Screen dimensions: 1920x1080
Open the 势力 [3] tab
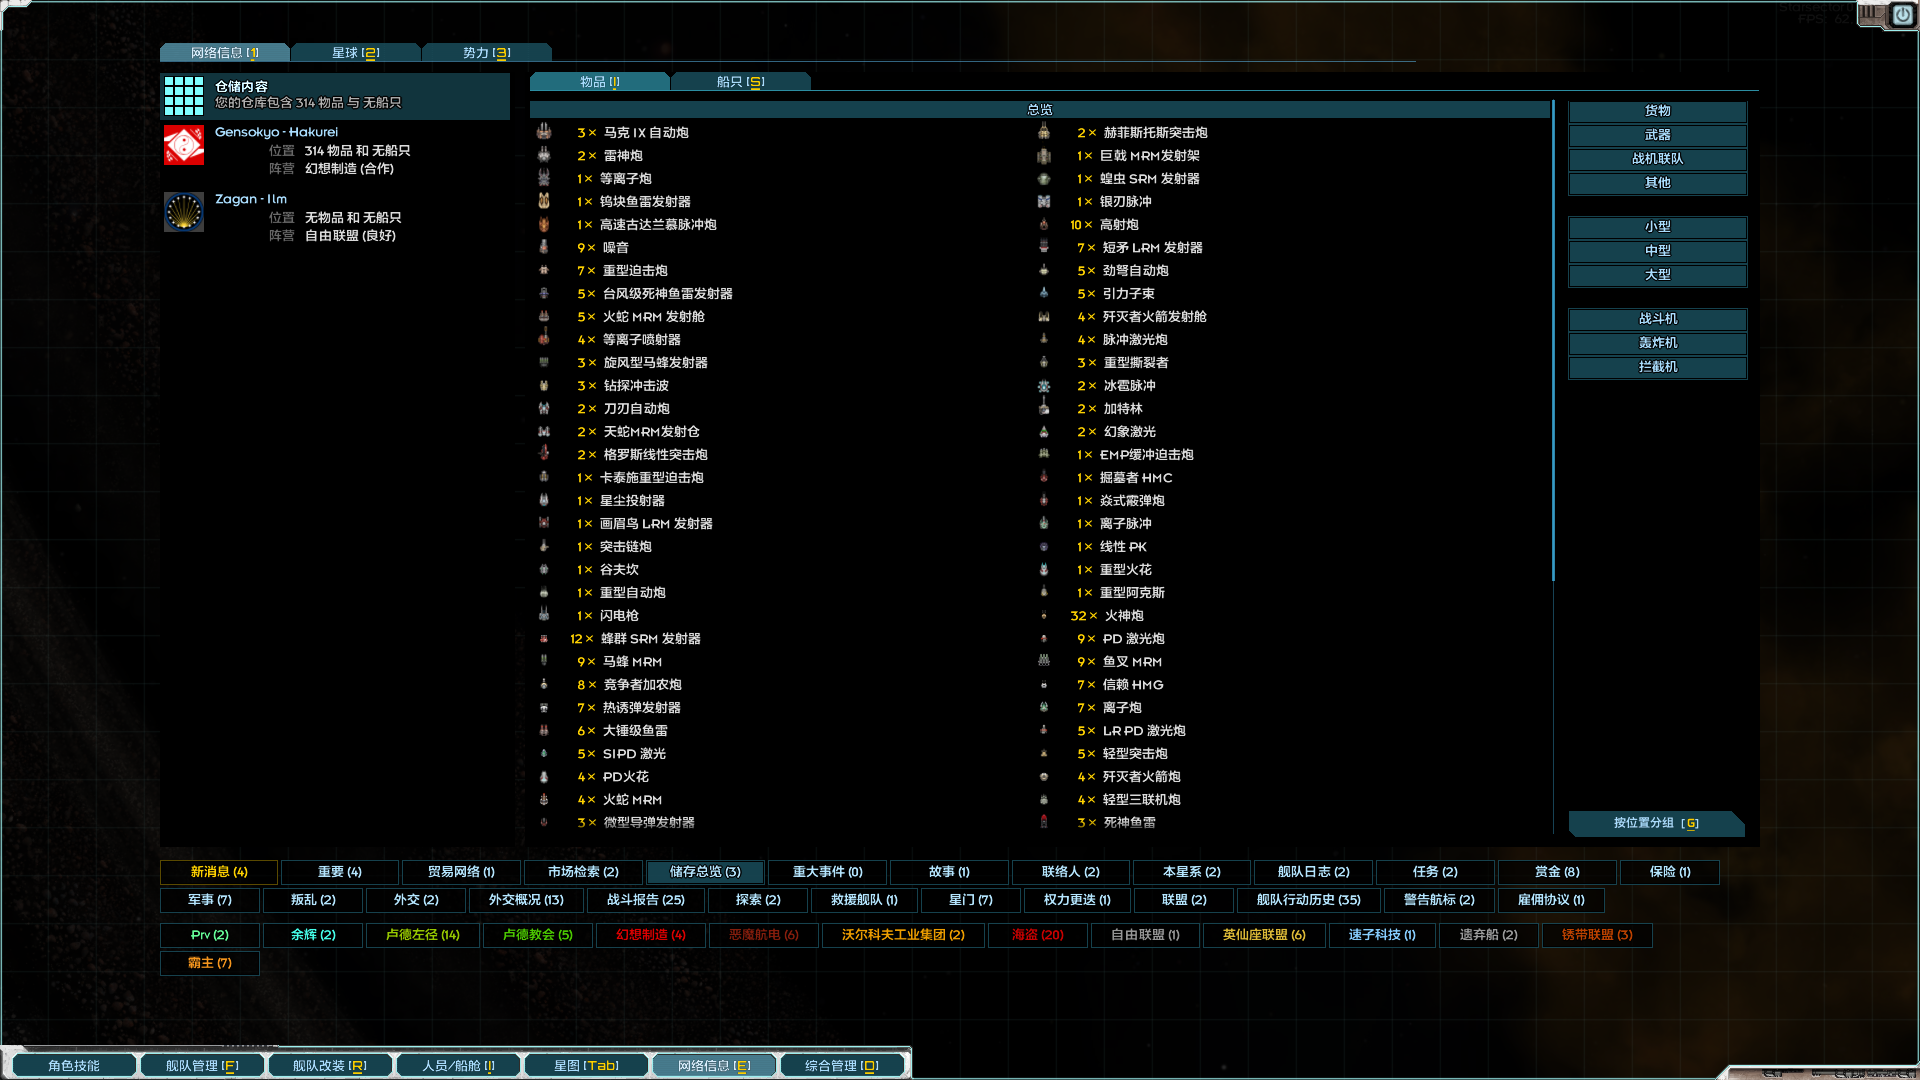[487, 51]
